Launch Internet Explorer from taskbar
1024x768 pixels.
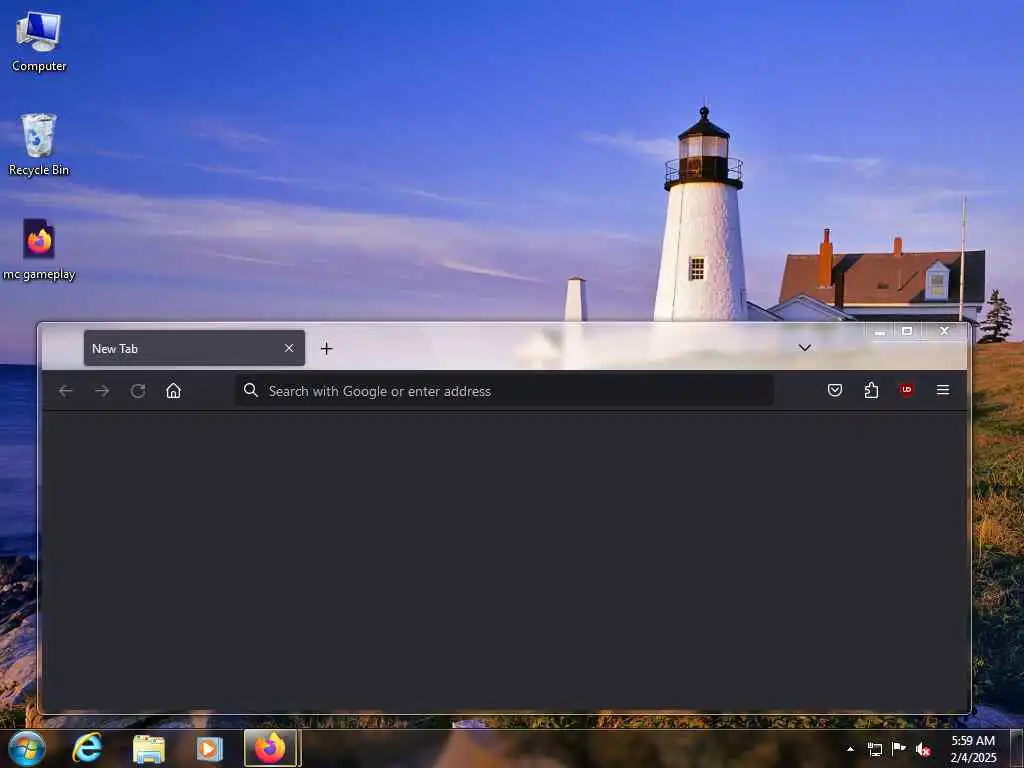point(87,748)
